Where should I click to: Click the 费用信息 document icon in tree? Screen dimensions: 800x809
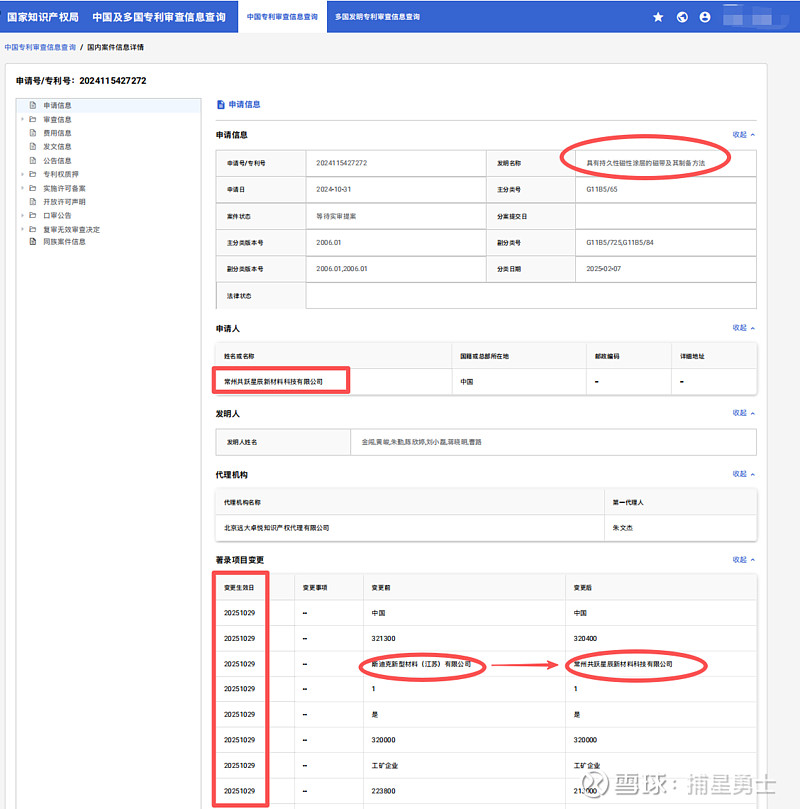33,133
